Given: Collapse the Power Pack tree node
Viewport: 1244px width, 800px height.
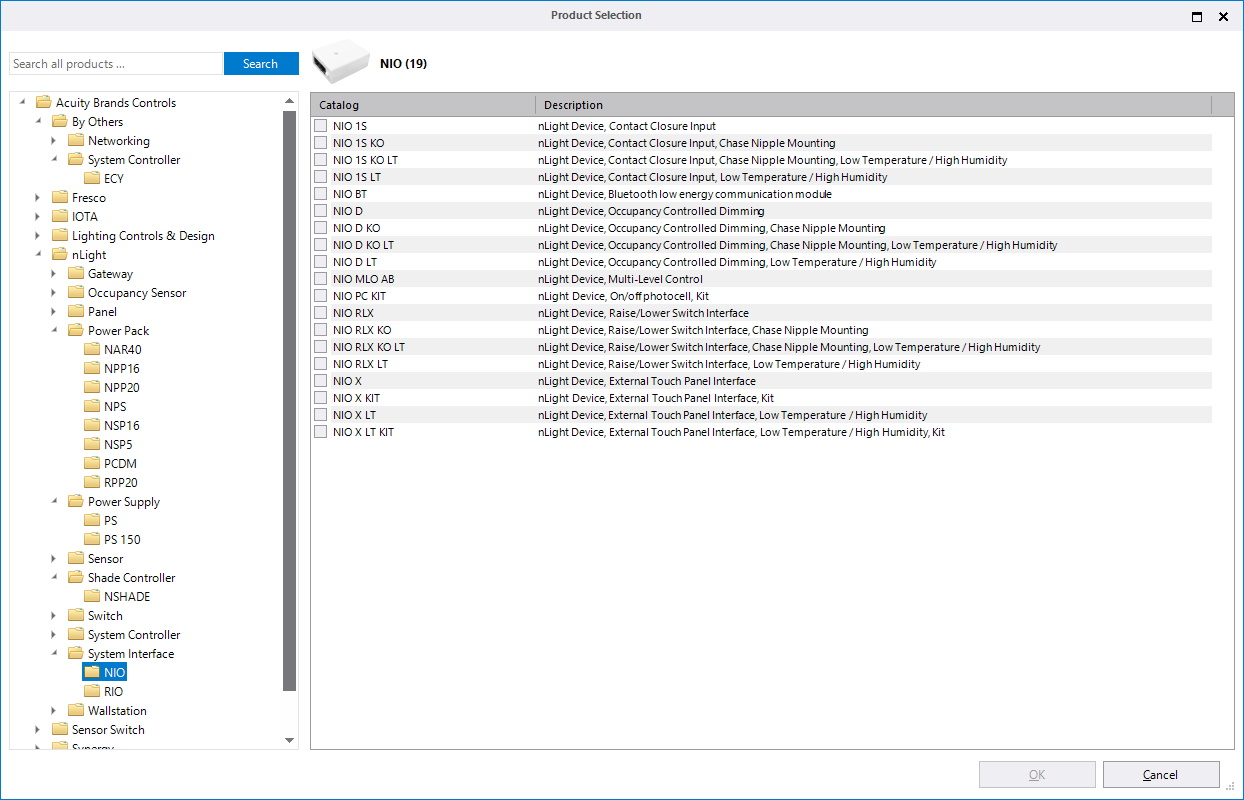Looking at the screenshot, I should coord(54,331).
